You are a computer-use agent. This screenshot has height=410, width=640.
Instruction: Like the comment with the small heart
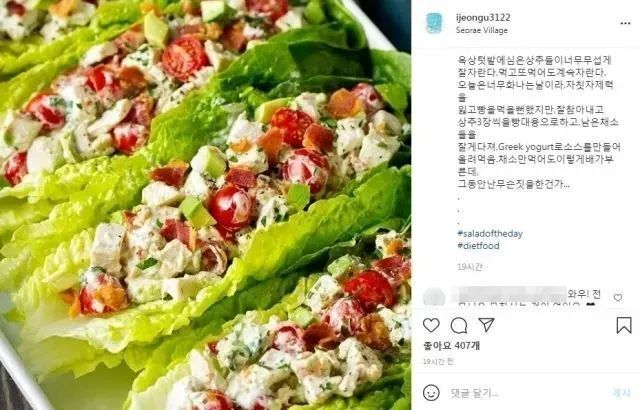618,298
